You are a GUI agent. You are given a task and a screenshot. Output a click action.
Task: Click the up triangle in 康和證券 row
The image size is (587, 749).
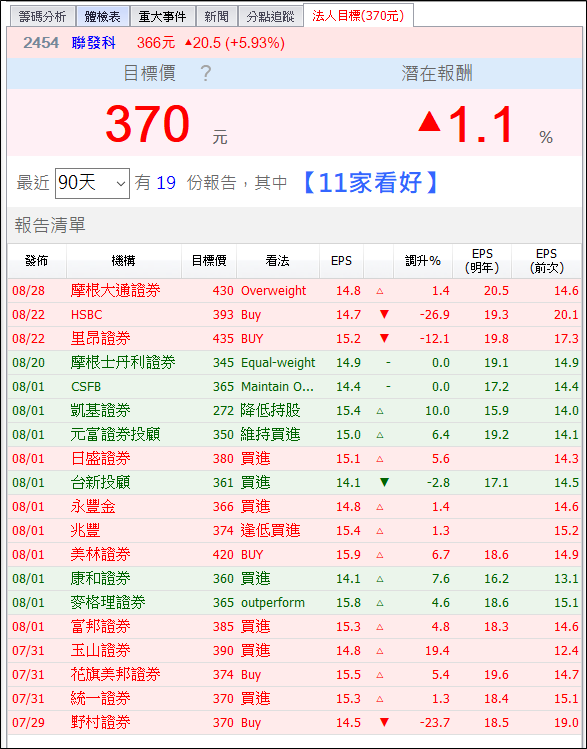380,579
